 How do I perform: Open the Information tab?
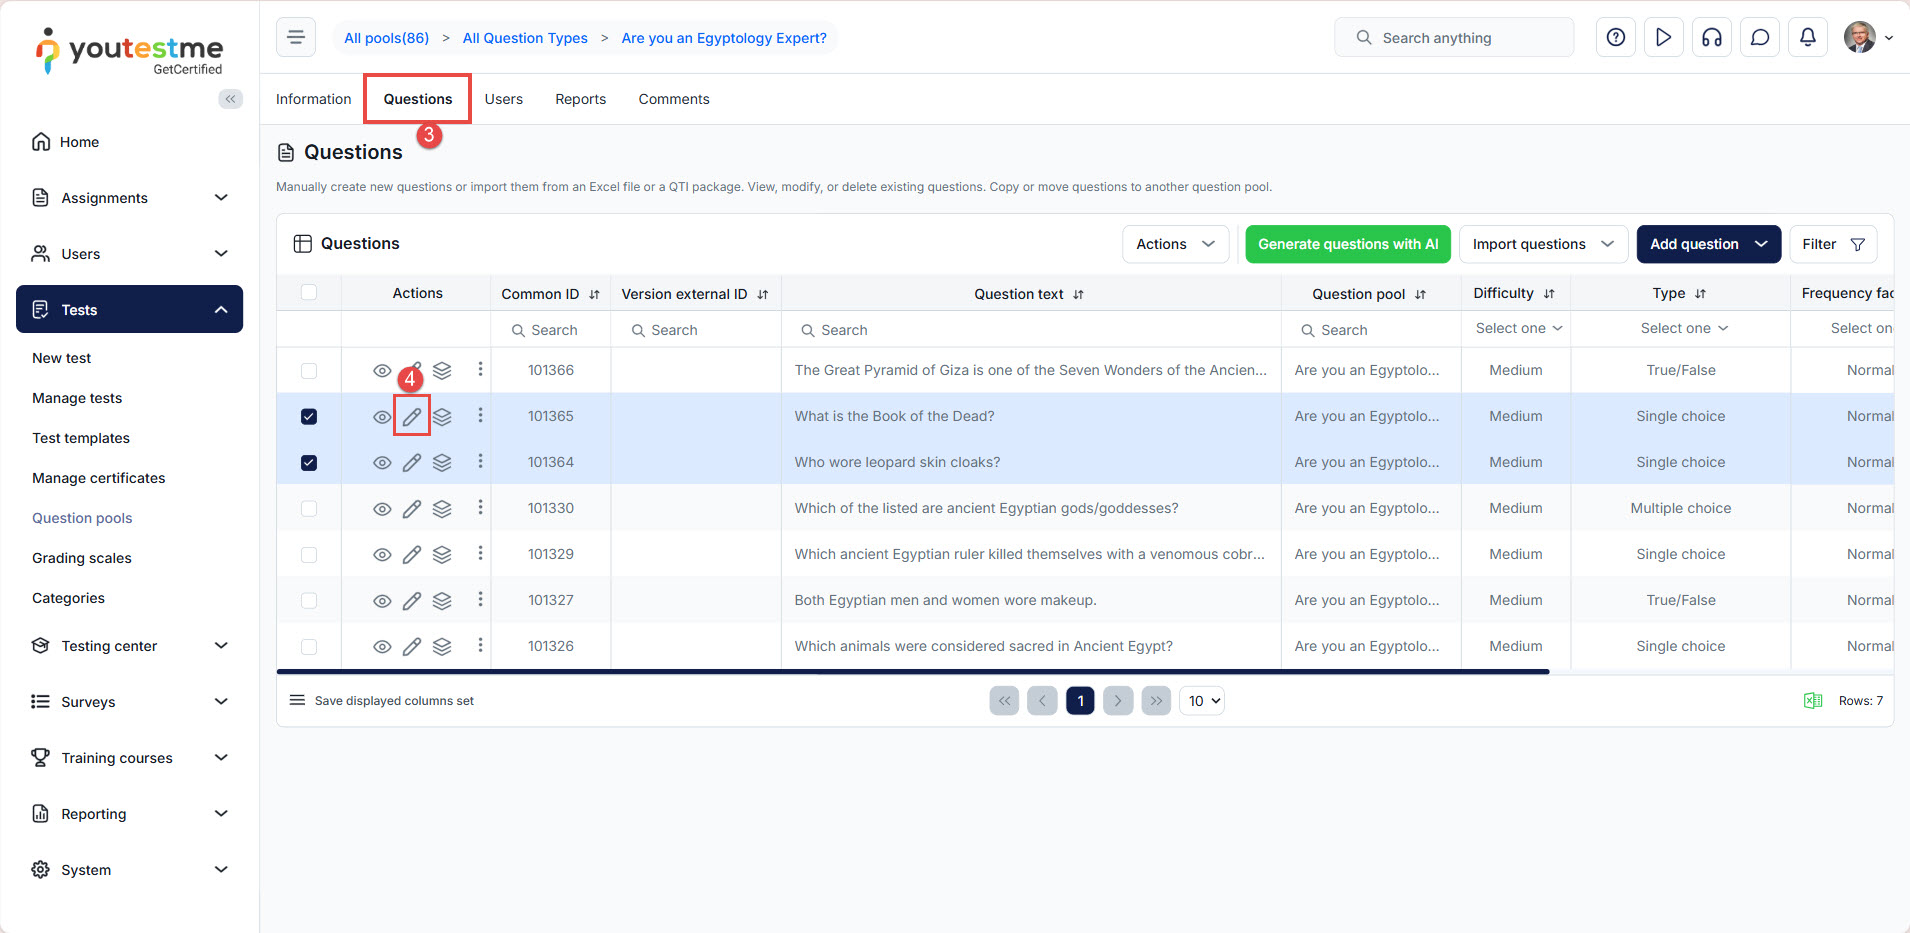coord(313,99)
